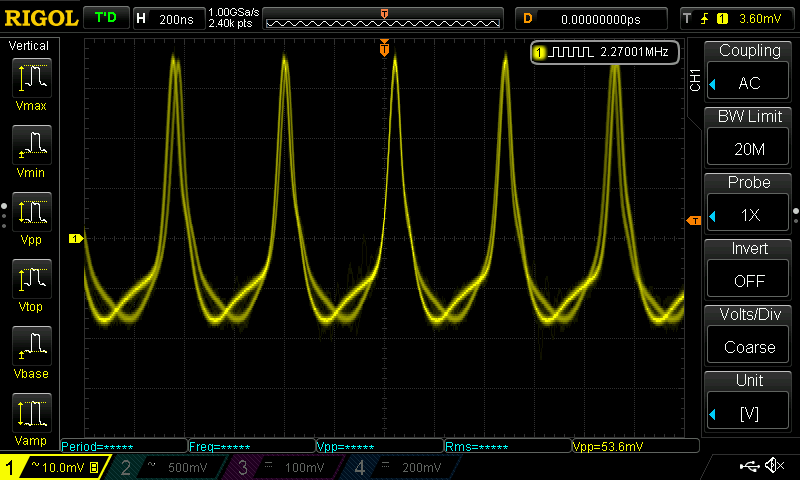Click the RIGOL logo
Screen dimensions: 800x480
(41, 18)
